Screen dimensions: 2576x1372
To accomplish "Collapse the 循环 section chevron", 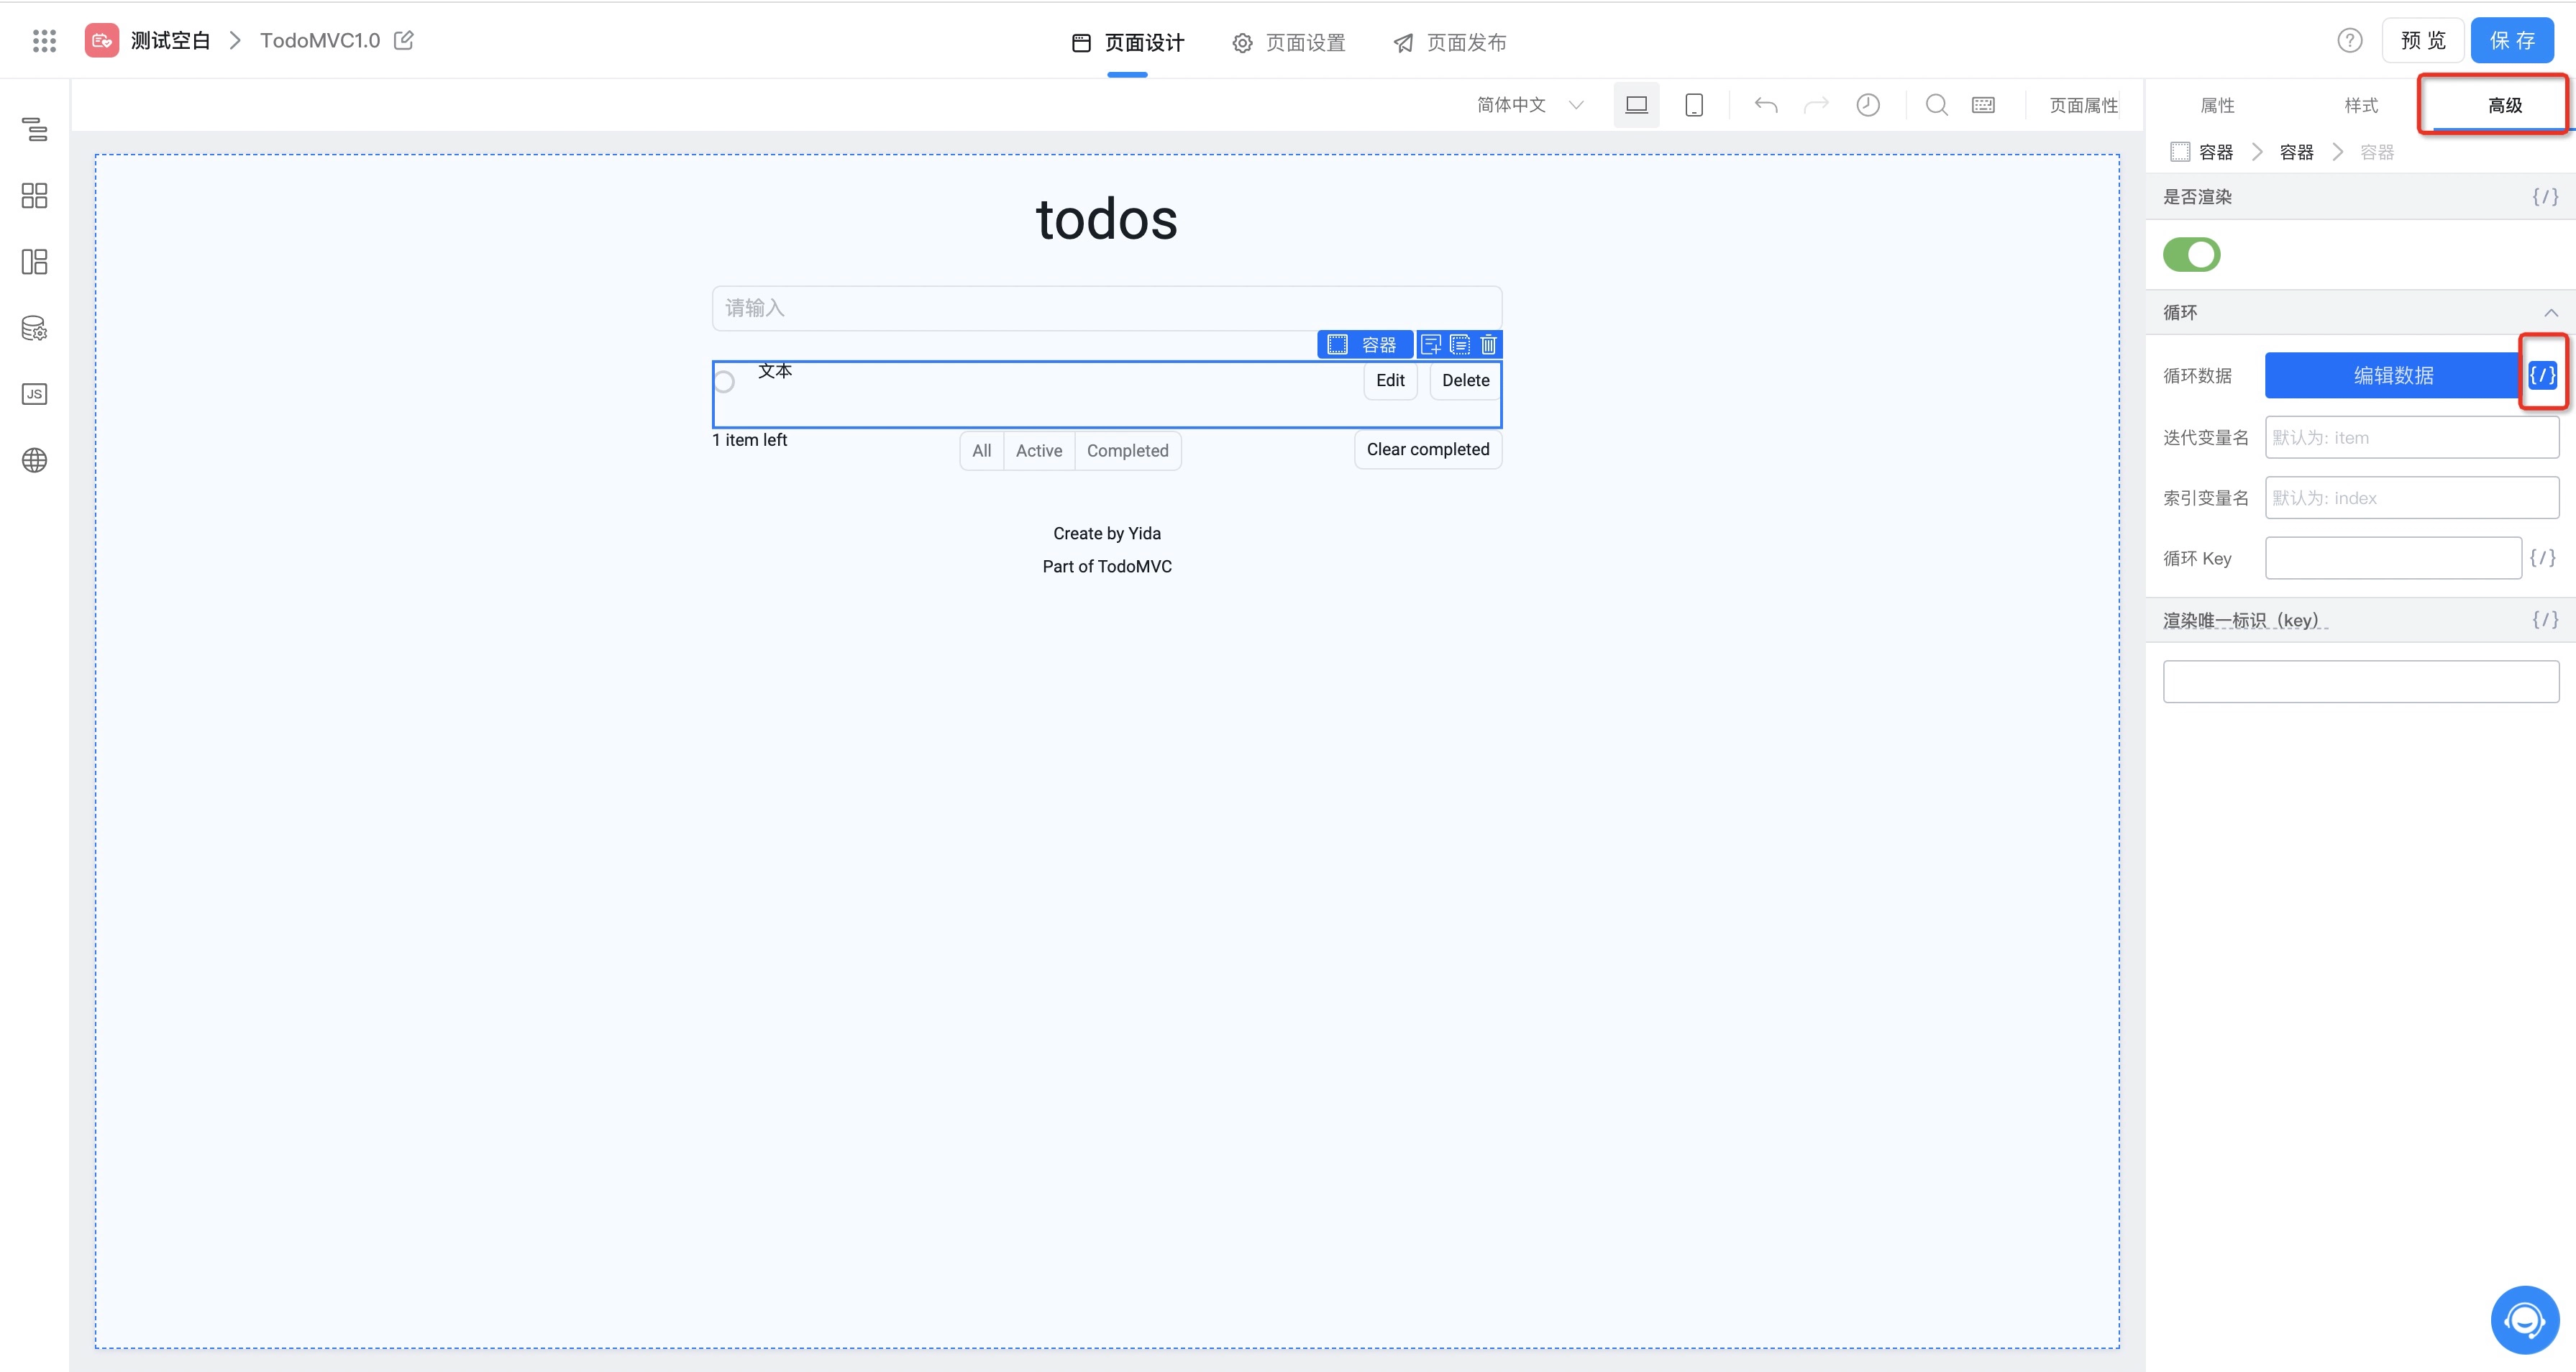I will pyautogui.click(x=2551, y=313).
